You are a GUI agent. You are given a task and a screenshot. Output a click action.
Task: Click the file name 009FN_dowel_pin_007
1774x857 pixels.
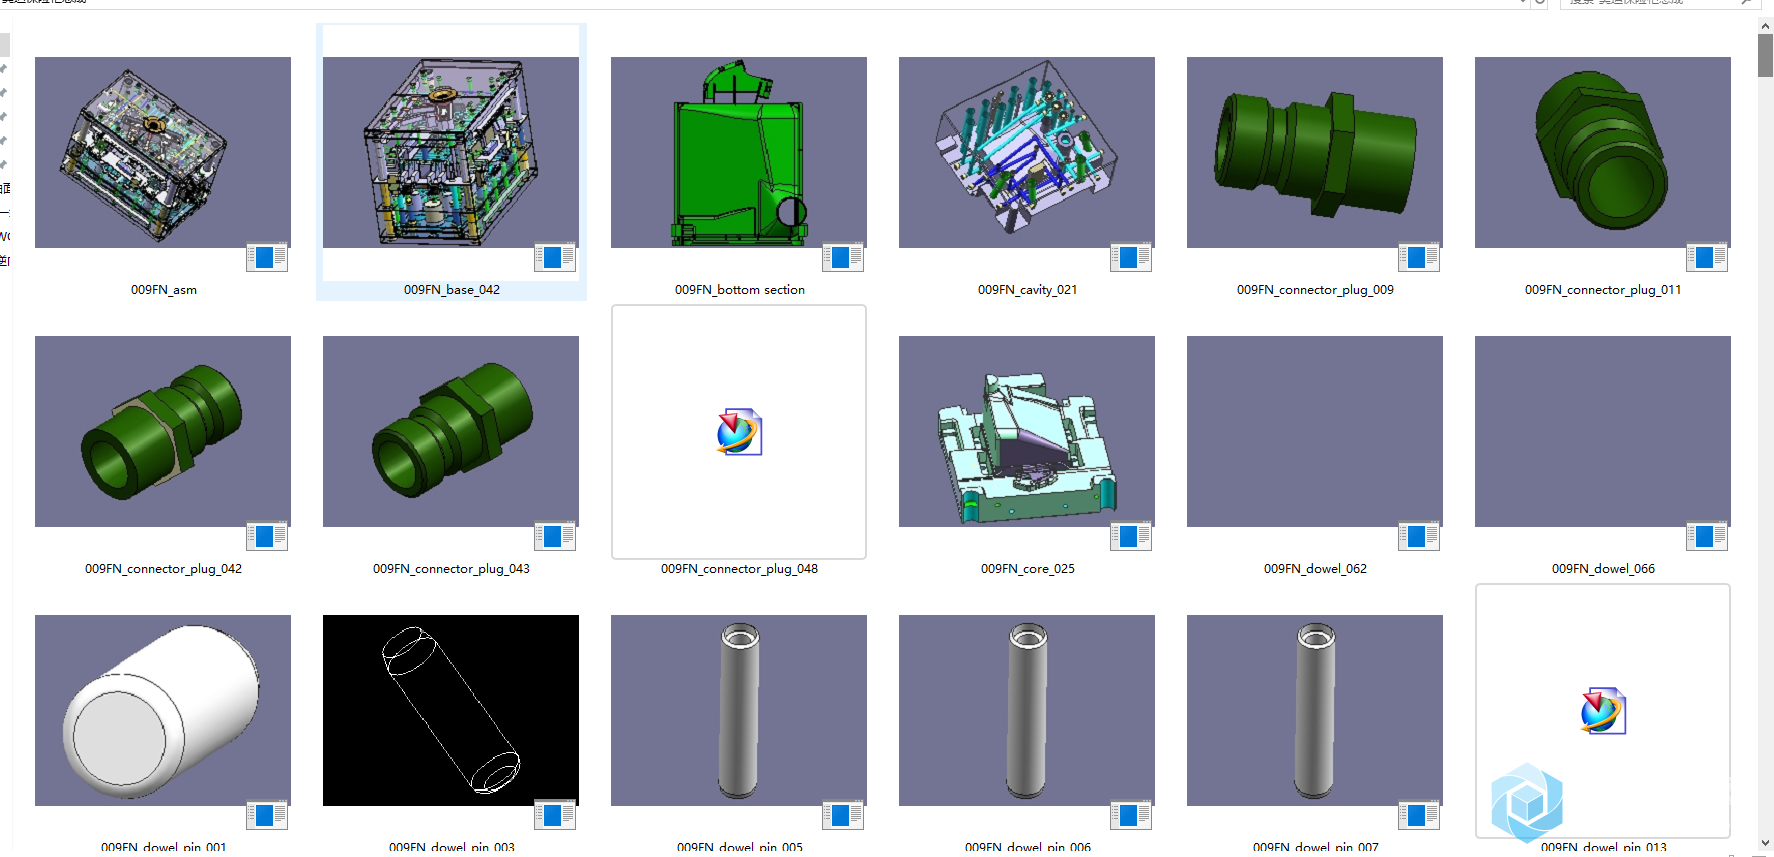point(1316,847)
